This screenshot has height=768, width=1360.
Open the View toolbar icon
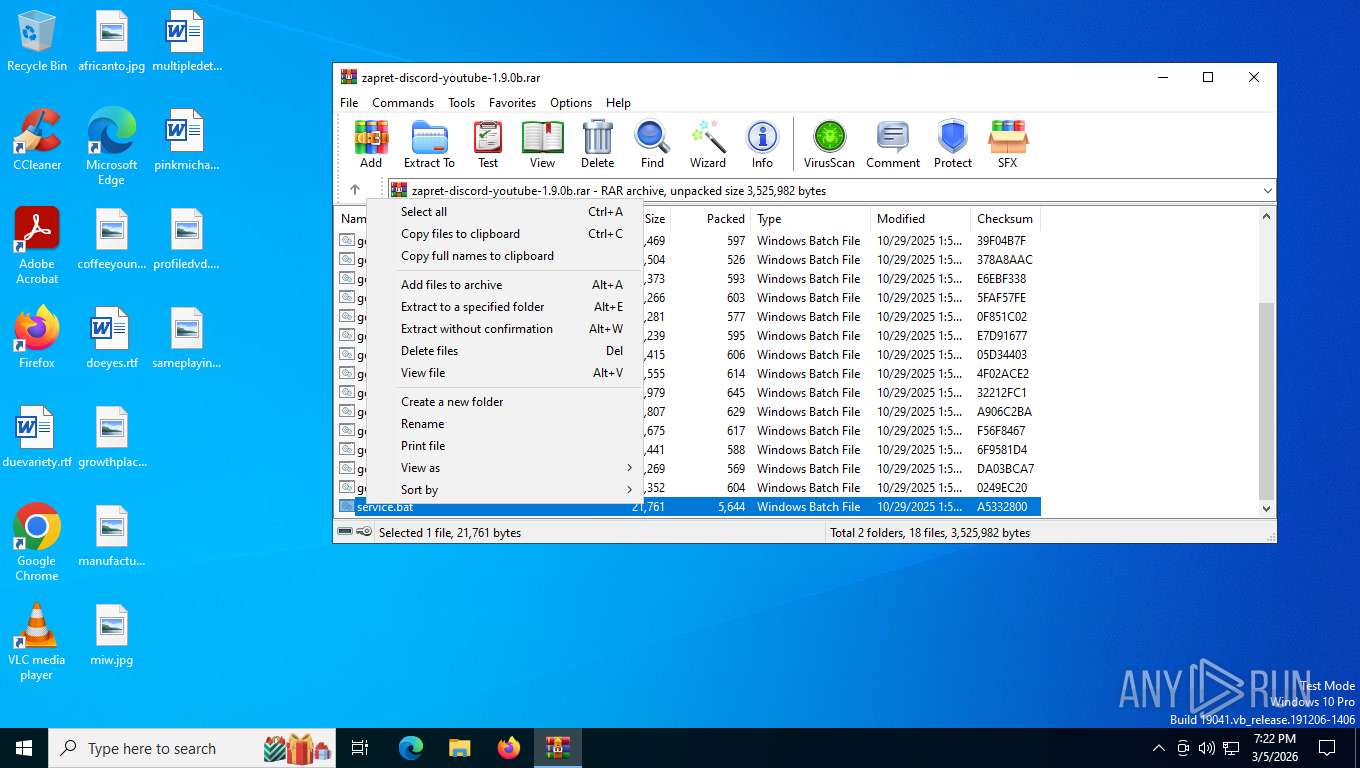pos(542,144)
